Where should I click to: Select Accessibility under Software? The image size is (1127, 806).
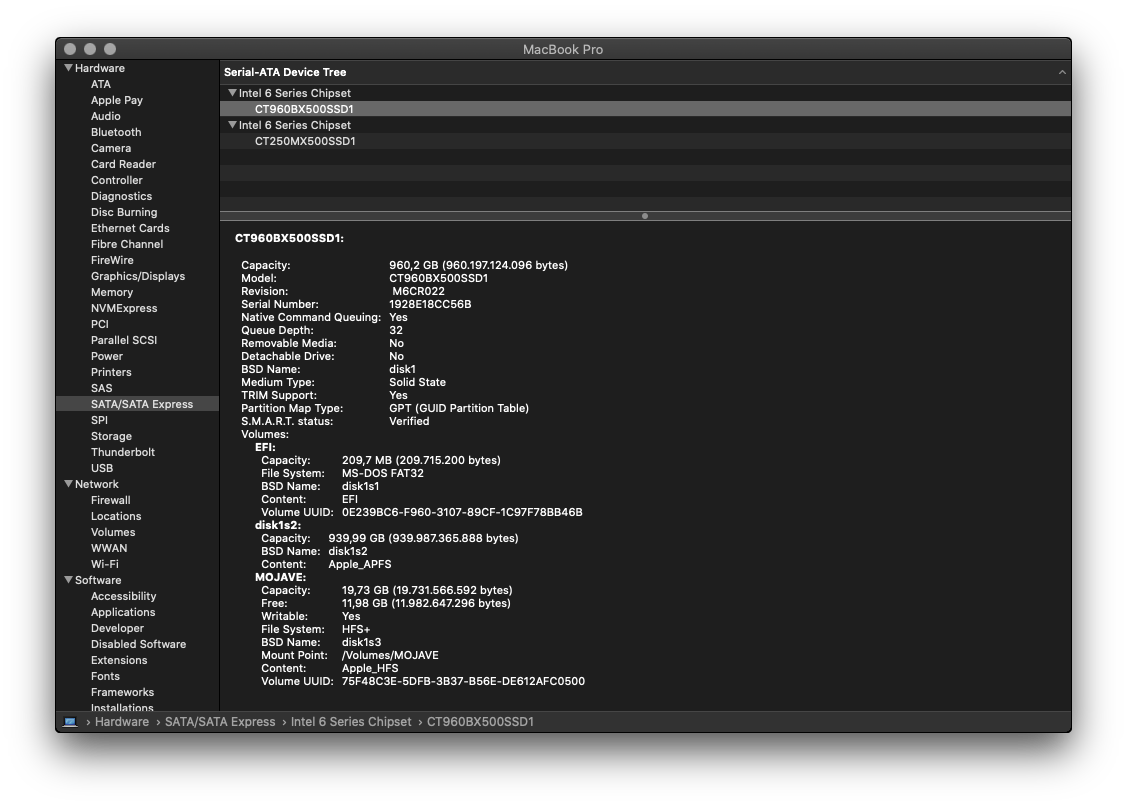click(x=123, y=596)
